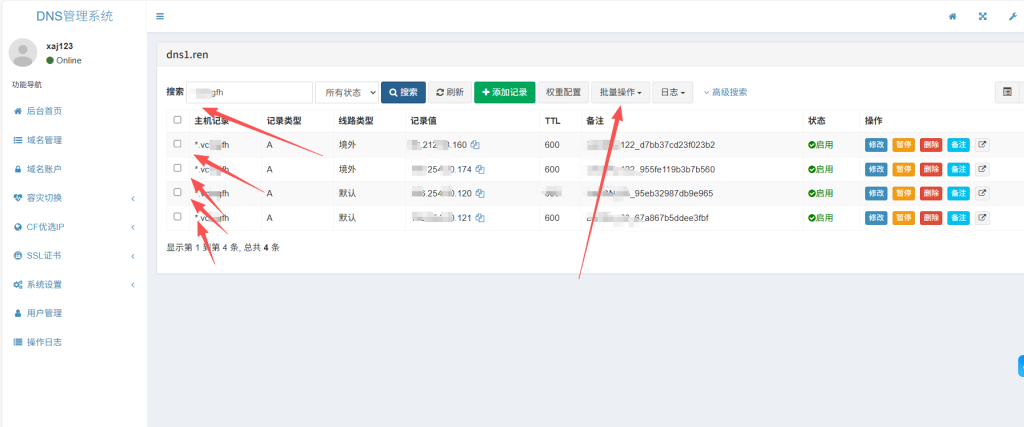Expand the SSL证书 sidebar menu
Image resolution: width=1024 pixels, height=427 pixels.
pos(73,256)
